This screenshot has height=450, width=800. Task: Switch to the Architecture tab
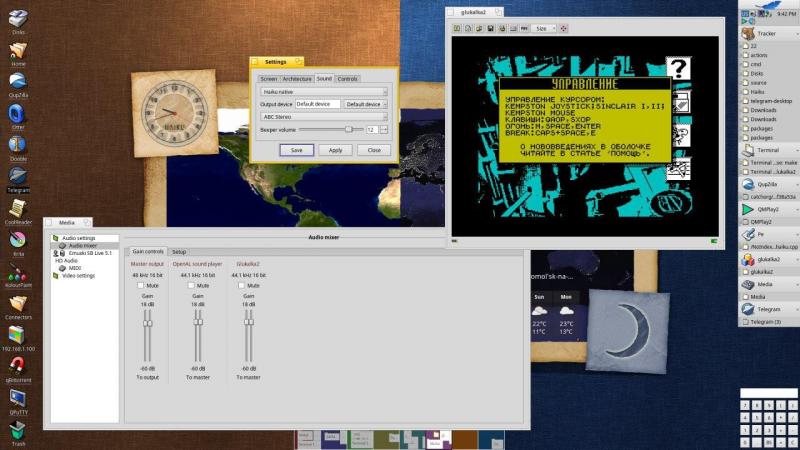tap(297, 78)
